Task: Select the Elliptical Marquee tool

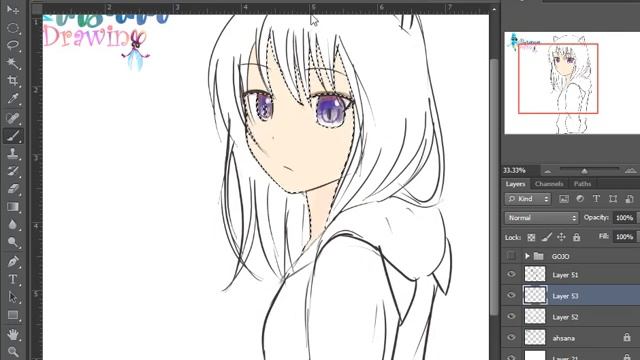Action: point(13,28)
